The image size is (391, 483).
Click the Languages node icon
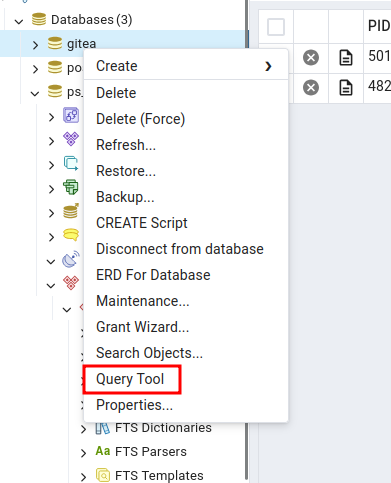pyautogui.click(x=71, y=235)
